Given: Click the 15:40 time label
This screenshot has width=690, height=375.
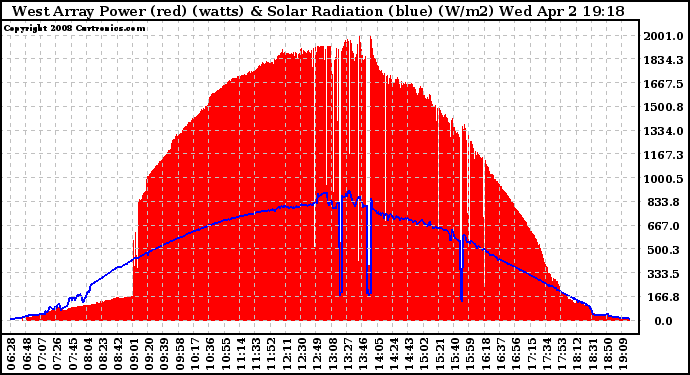Looking at the screenshot, I should click(x=454, y=354).
